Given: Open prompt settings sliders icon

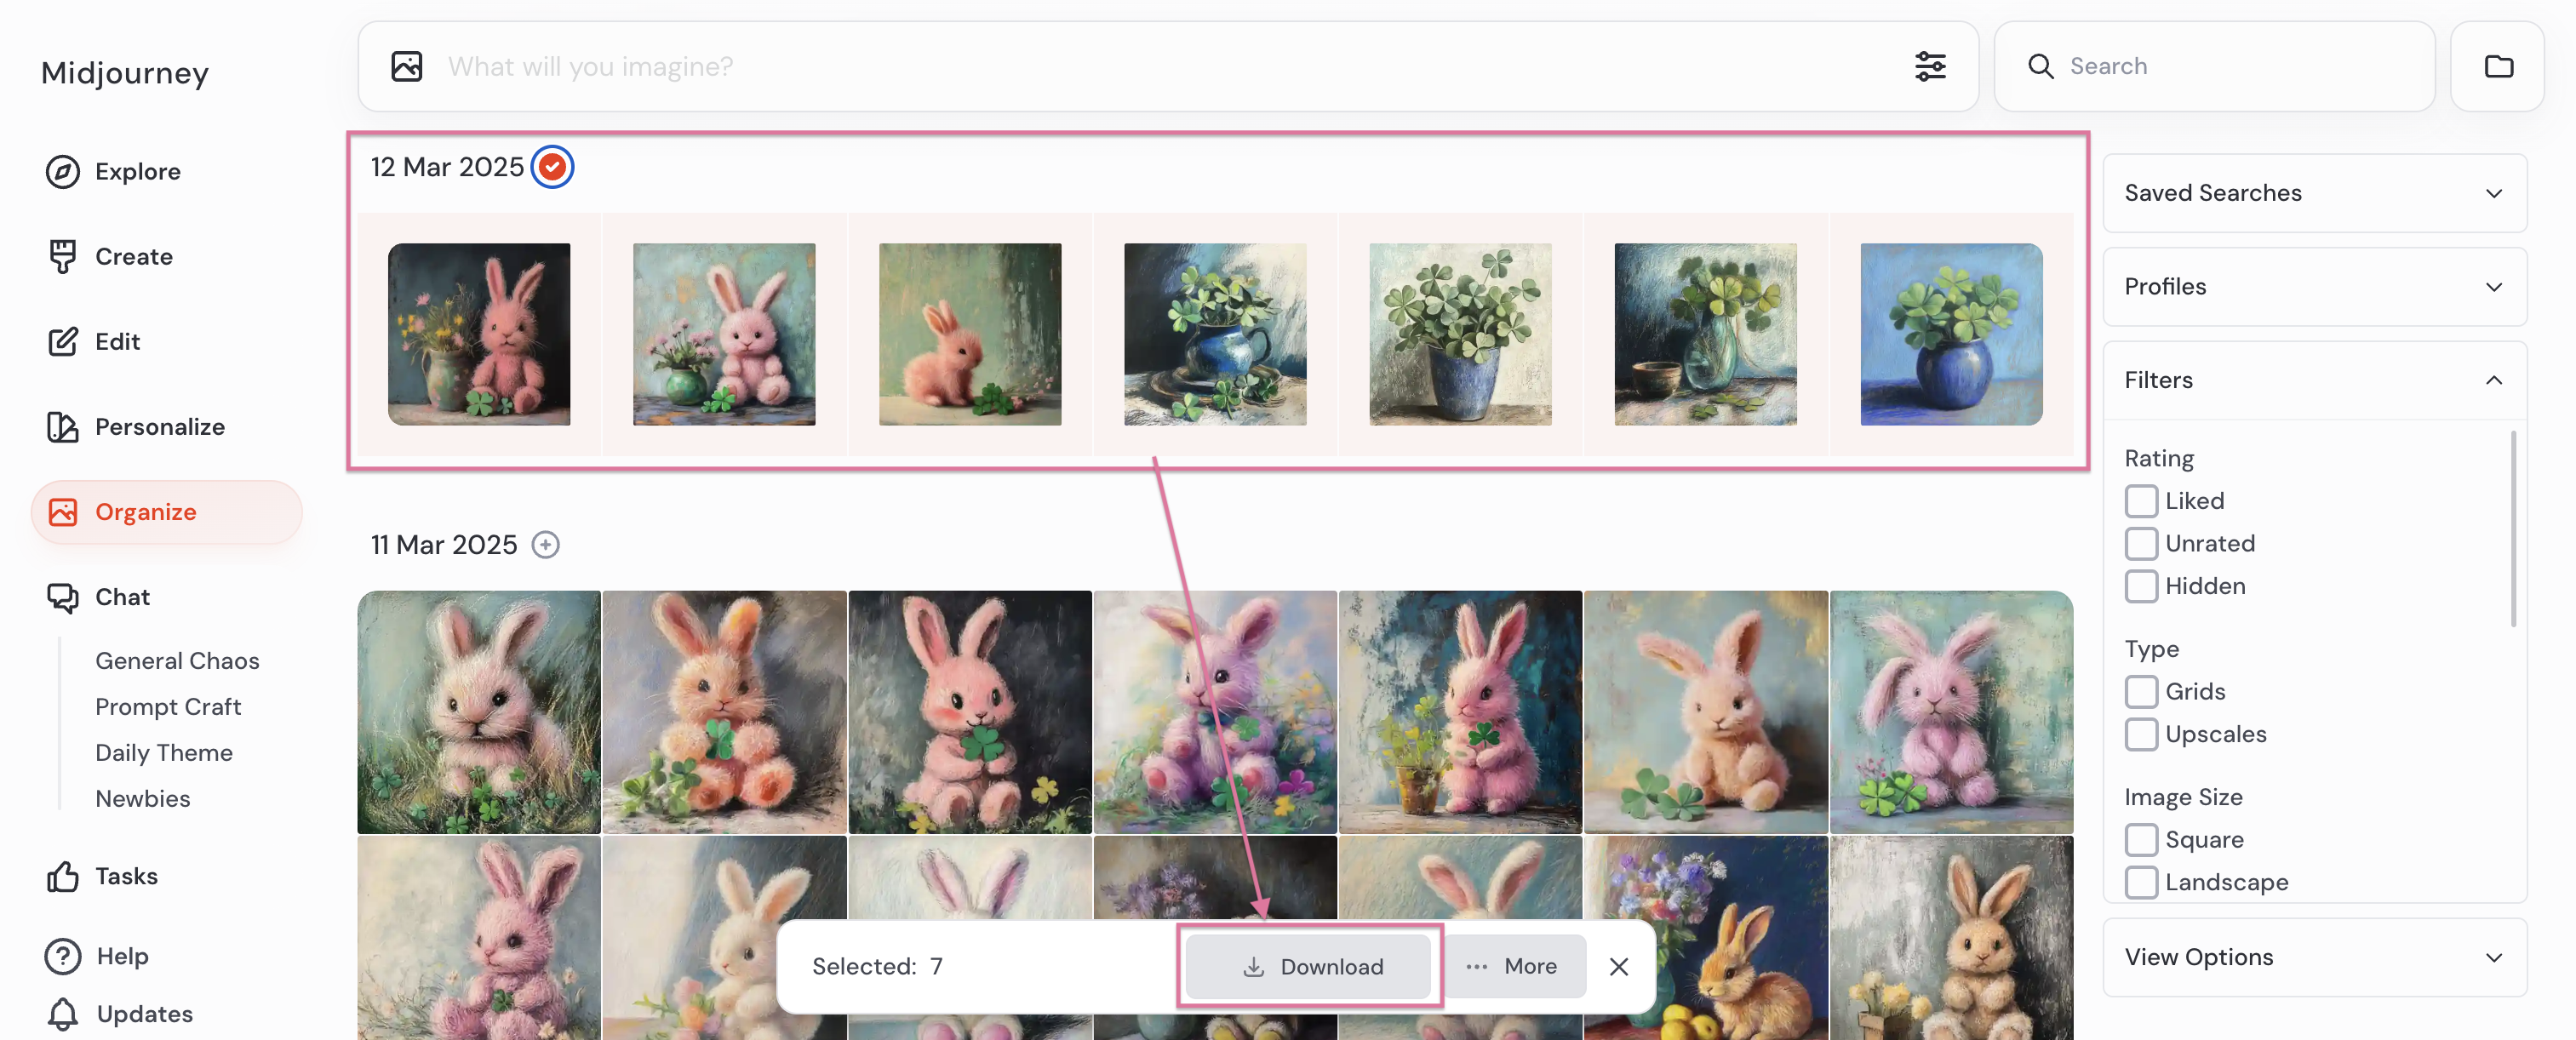Looking at the screenshot, I should (x=1930, y=66).
